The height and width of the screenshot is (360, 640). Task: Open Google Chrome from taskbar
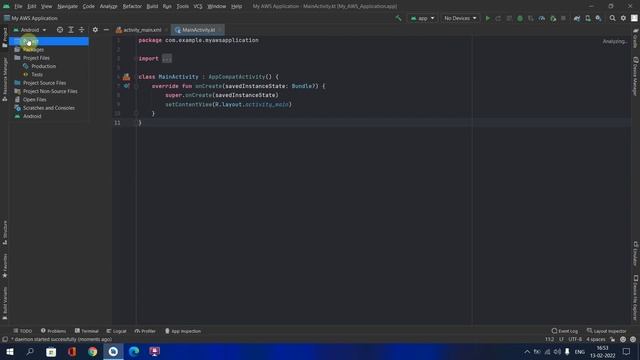93,351
